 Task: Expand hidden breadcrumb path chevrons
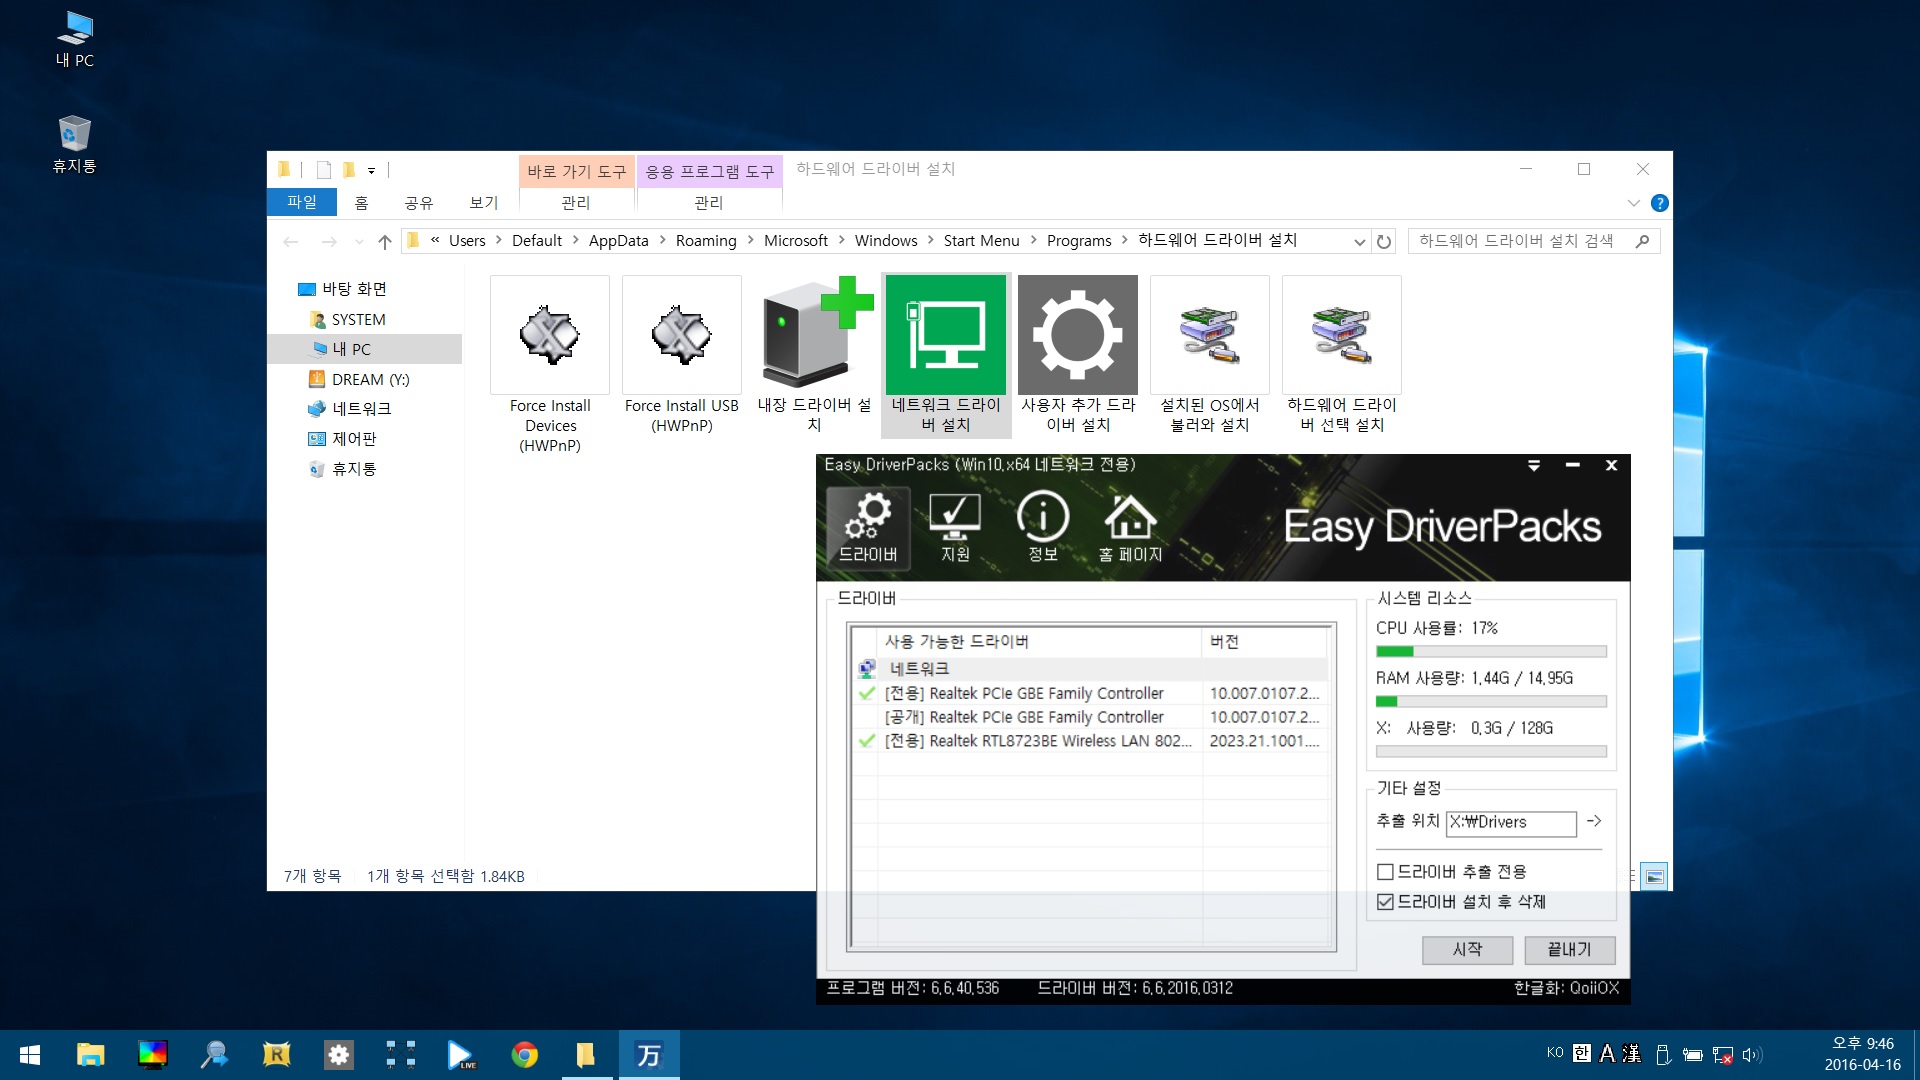pos(435,240)
